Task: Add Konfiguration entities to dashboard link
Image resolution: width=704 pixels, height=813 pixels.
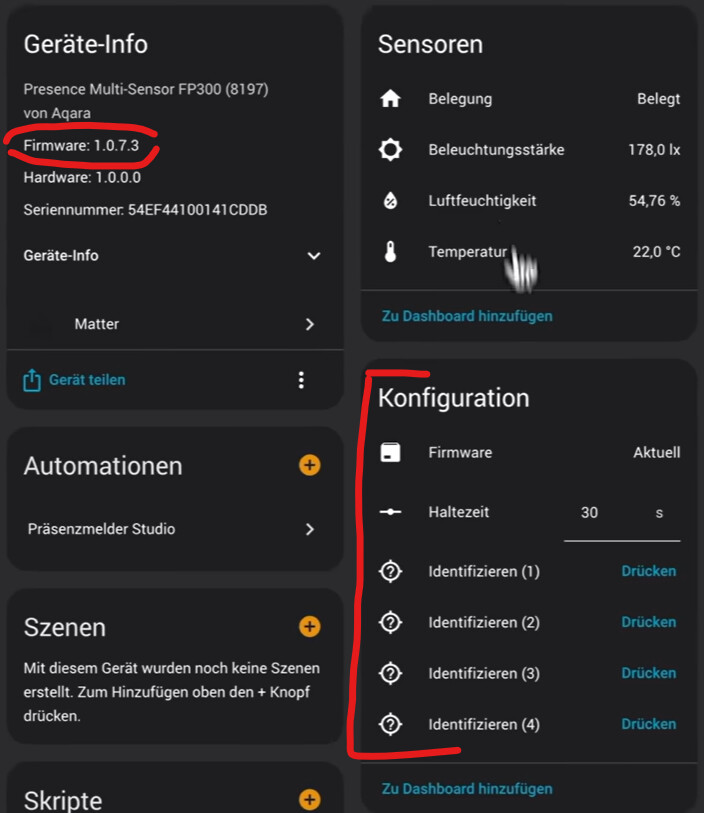Action: (467, 789)
